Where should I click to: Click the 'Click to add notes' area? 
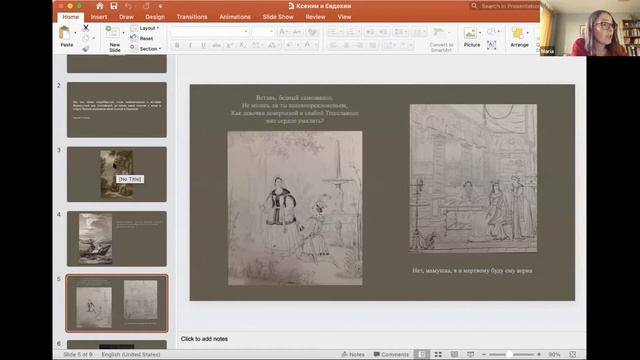click(204, 339)
